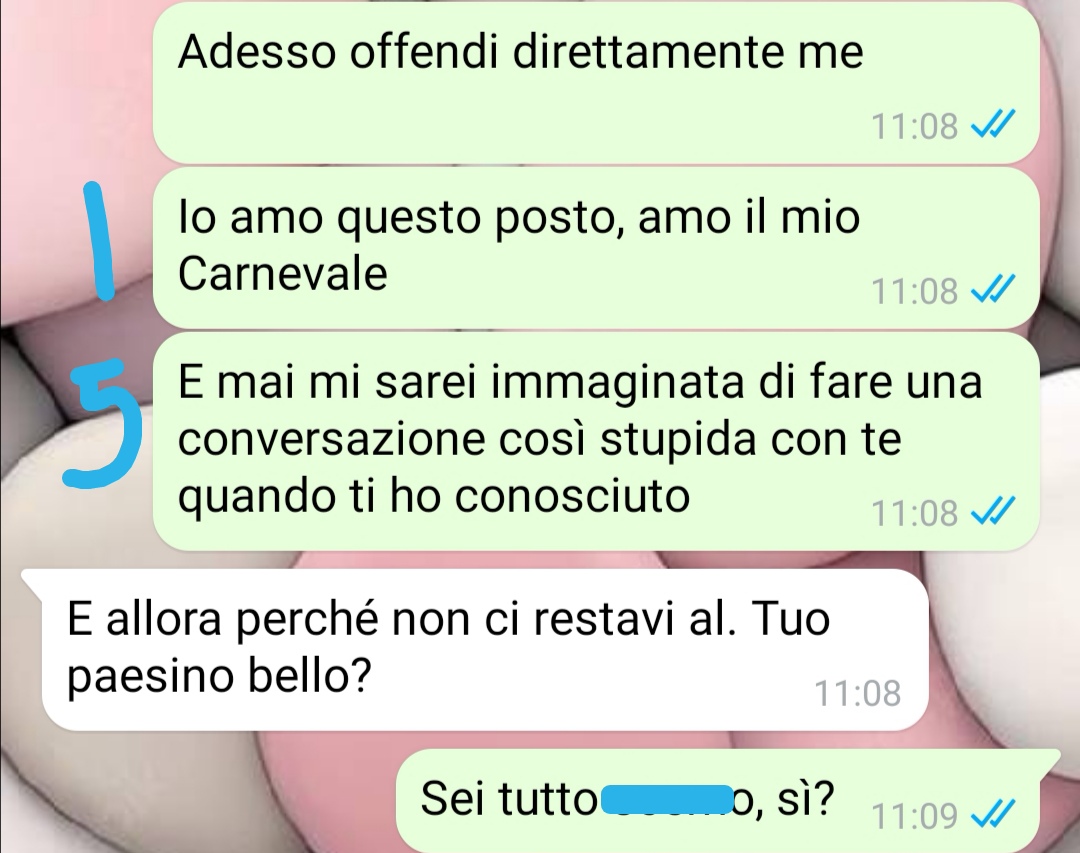The image size is (1080, 853).
Task: Select the 'Io amo questo posto' message bubble
Action: [595, 247]
